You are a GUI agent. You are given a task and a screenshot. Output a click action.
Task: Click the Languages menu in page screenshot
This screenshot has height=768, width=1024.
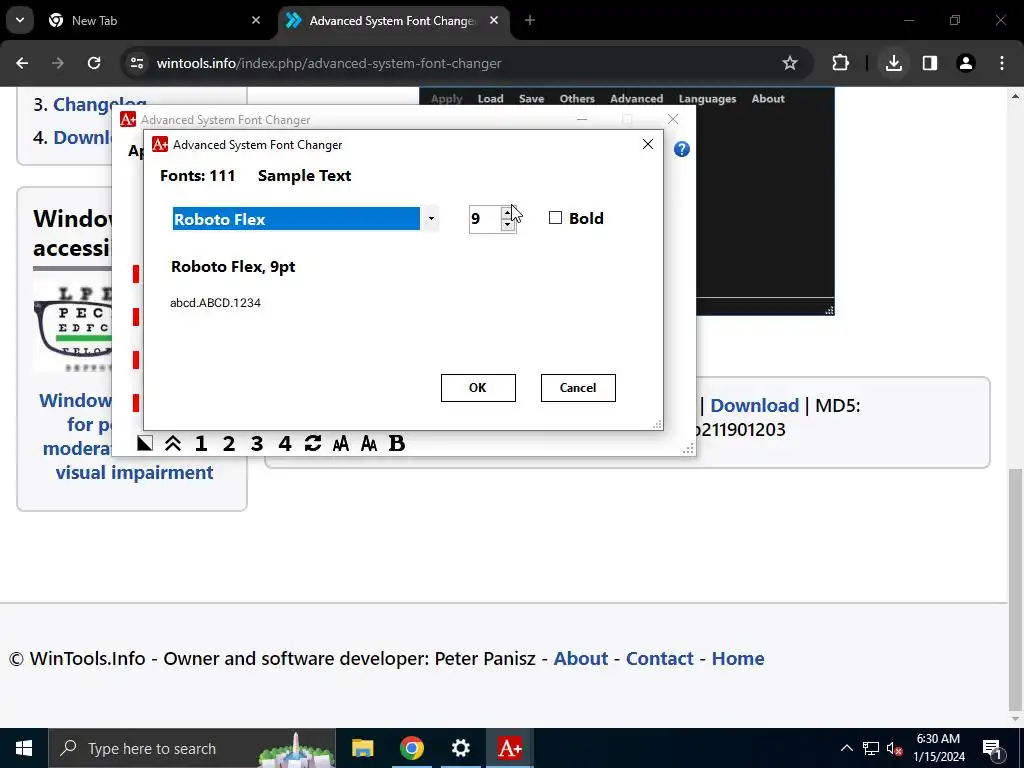point(707,99)
